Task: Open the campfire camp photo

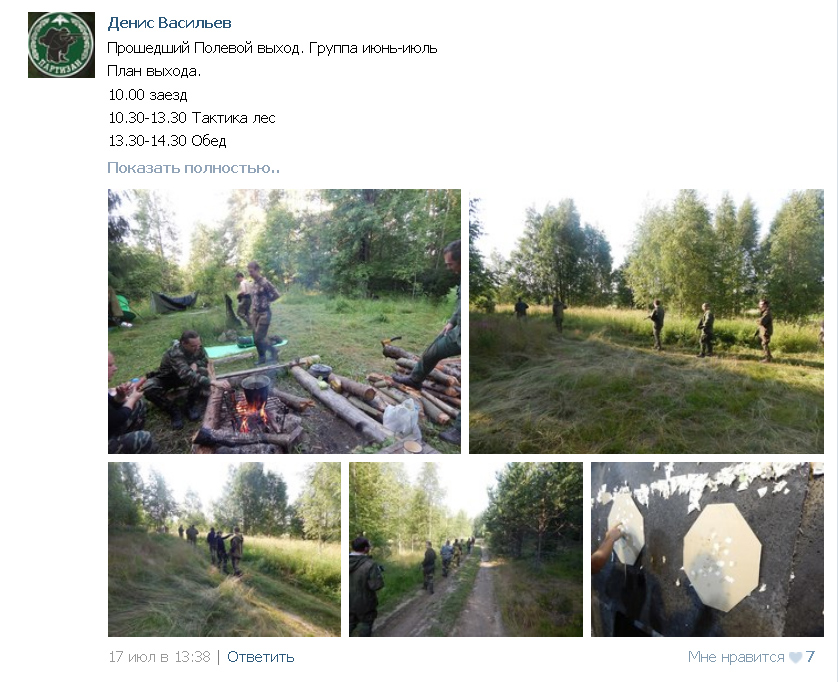Action: click(x=284, y=321)
